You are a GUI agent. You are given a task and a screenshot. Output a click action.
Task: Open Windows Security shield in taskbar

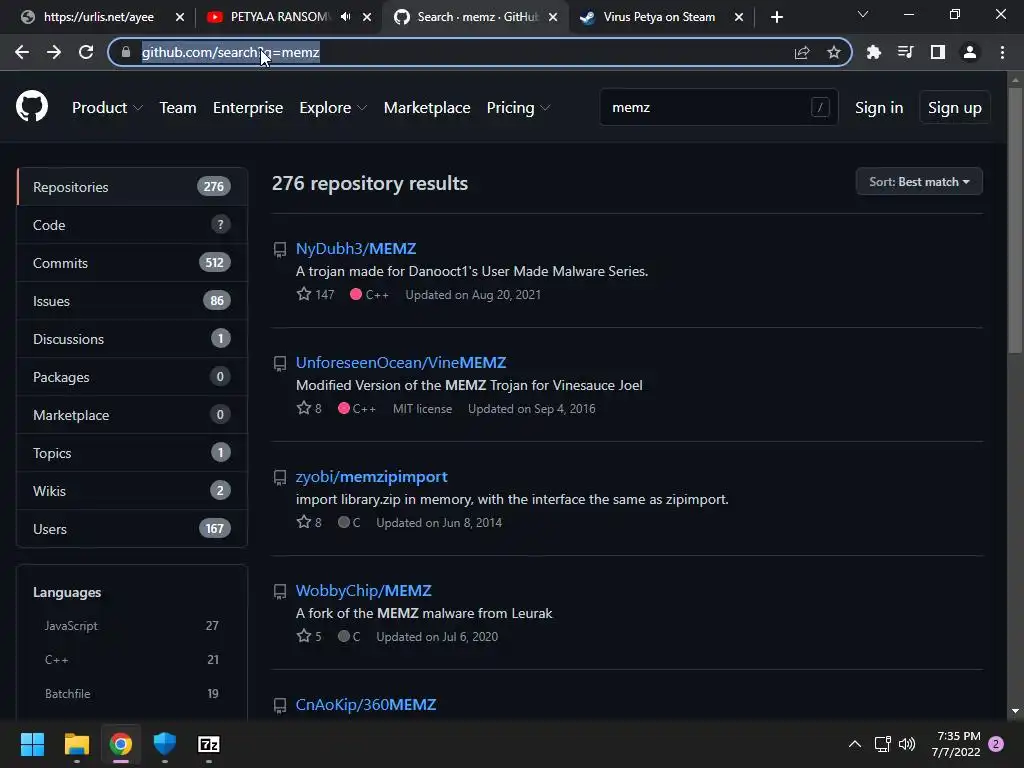[x=165, y=744]
